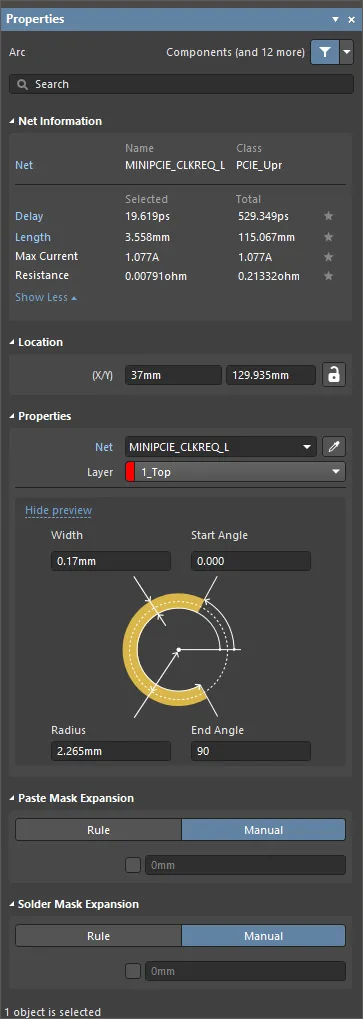The image size is (363, 1019).
Task: Enable the Paste Mask Expansion checkbox
Action: (133, 865)
